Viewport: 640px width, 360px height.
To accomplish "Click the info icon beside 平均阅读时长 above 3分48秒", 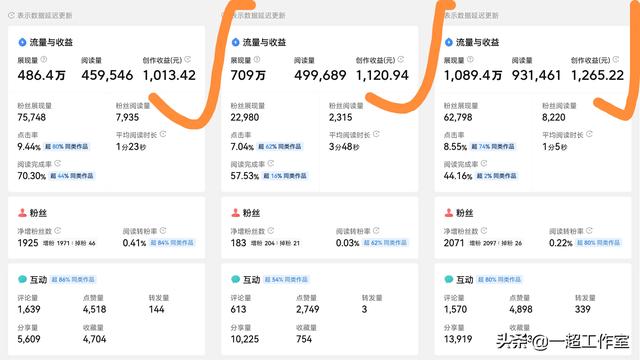I will [376, 134].
